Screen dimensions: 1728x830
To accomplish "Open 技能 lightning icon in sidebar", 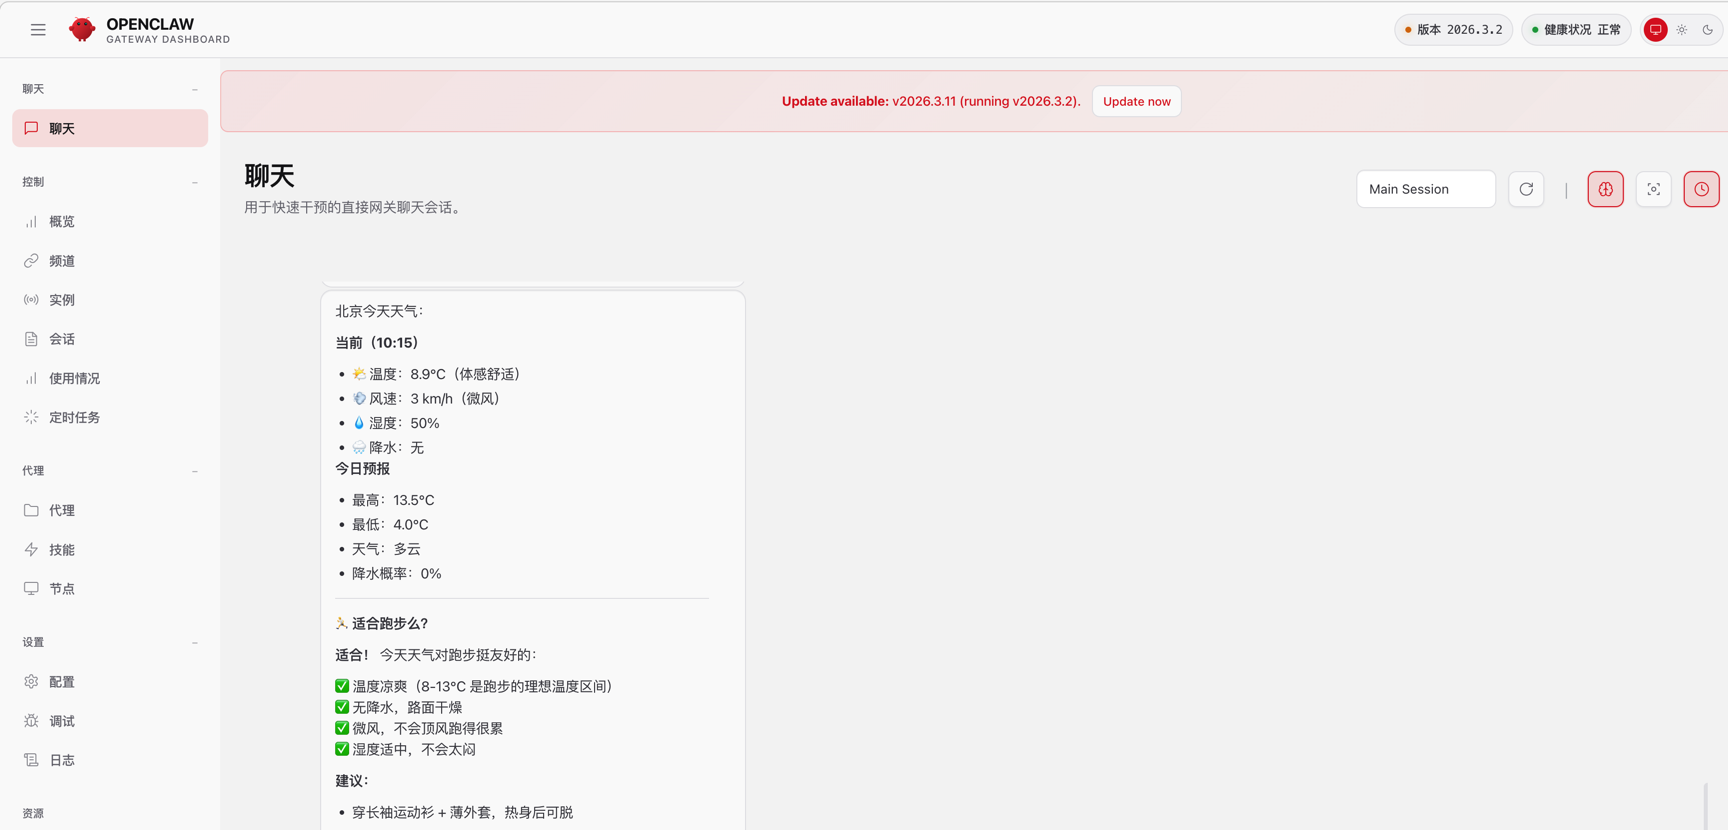I will 32,550.
